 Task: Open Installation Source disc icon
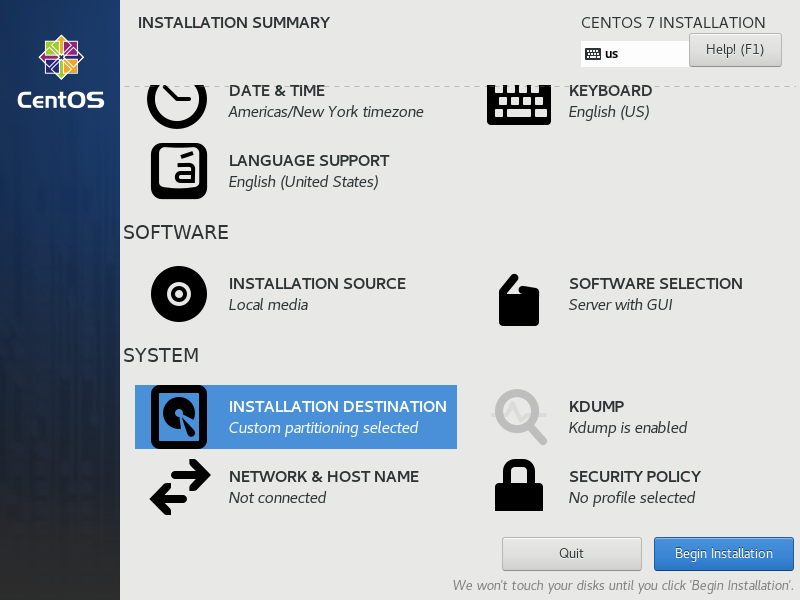click(179, 294)
